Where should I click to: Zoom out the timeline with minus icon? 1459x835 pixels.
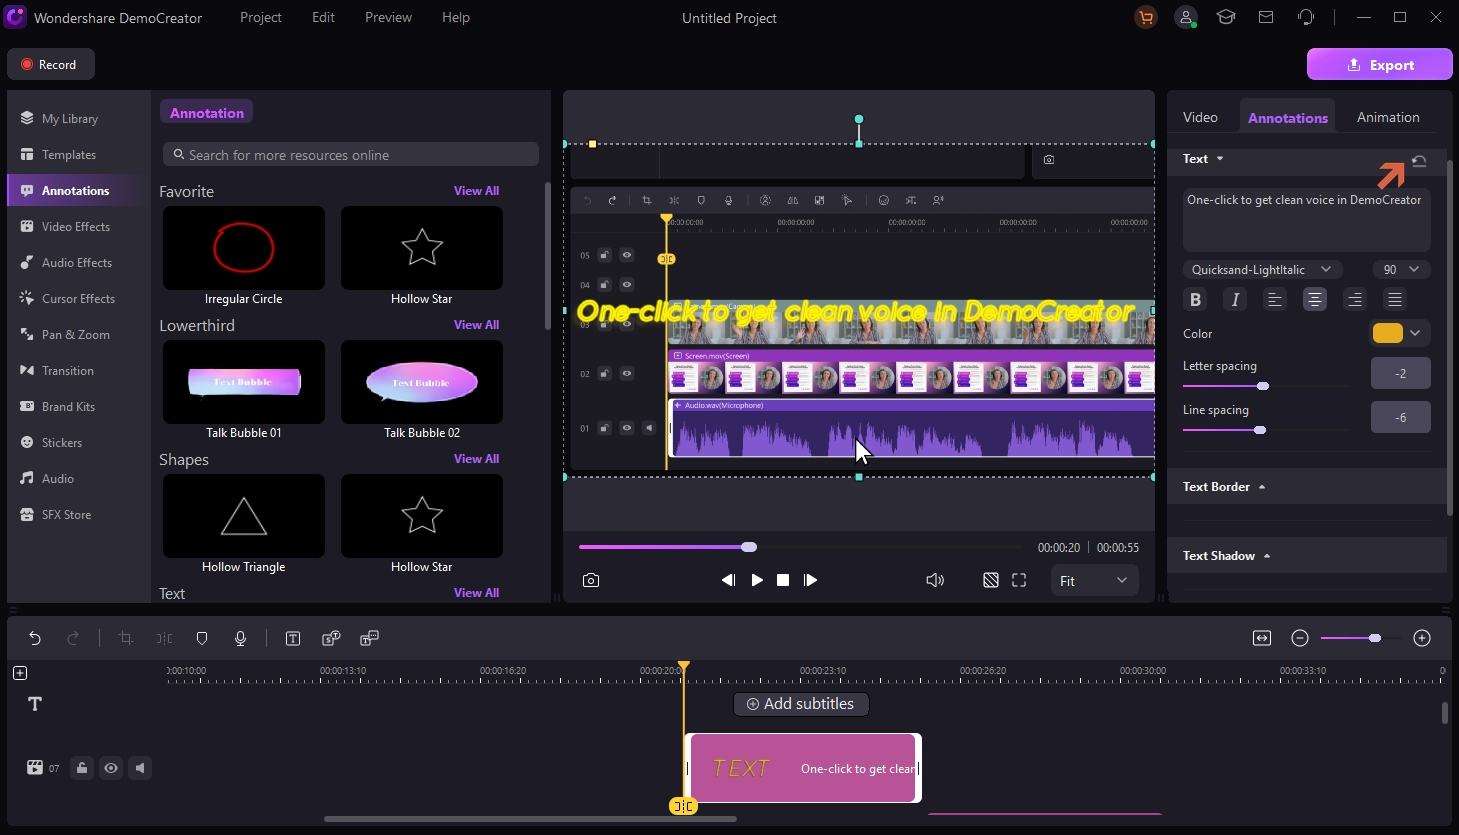1300,638
